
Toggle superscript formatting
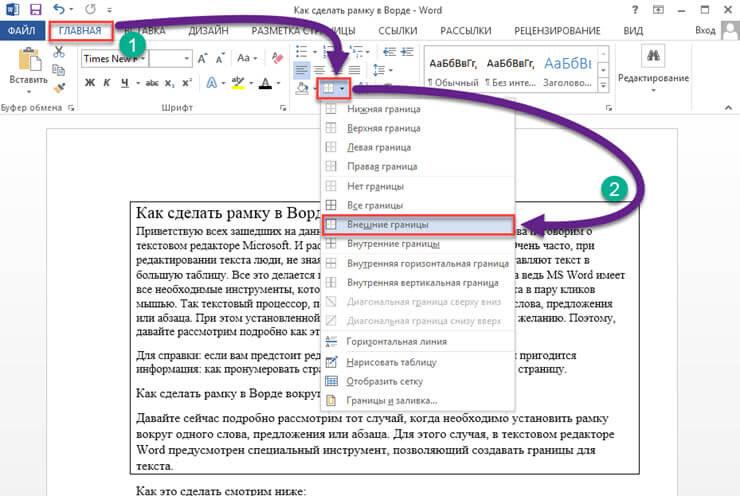tap(187, 83)
